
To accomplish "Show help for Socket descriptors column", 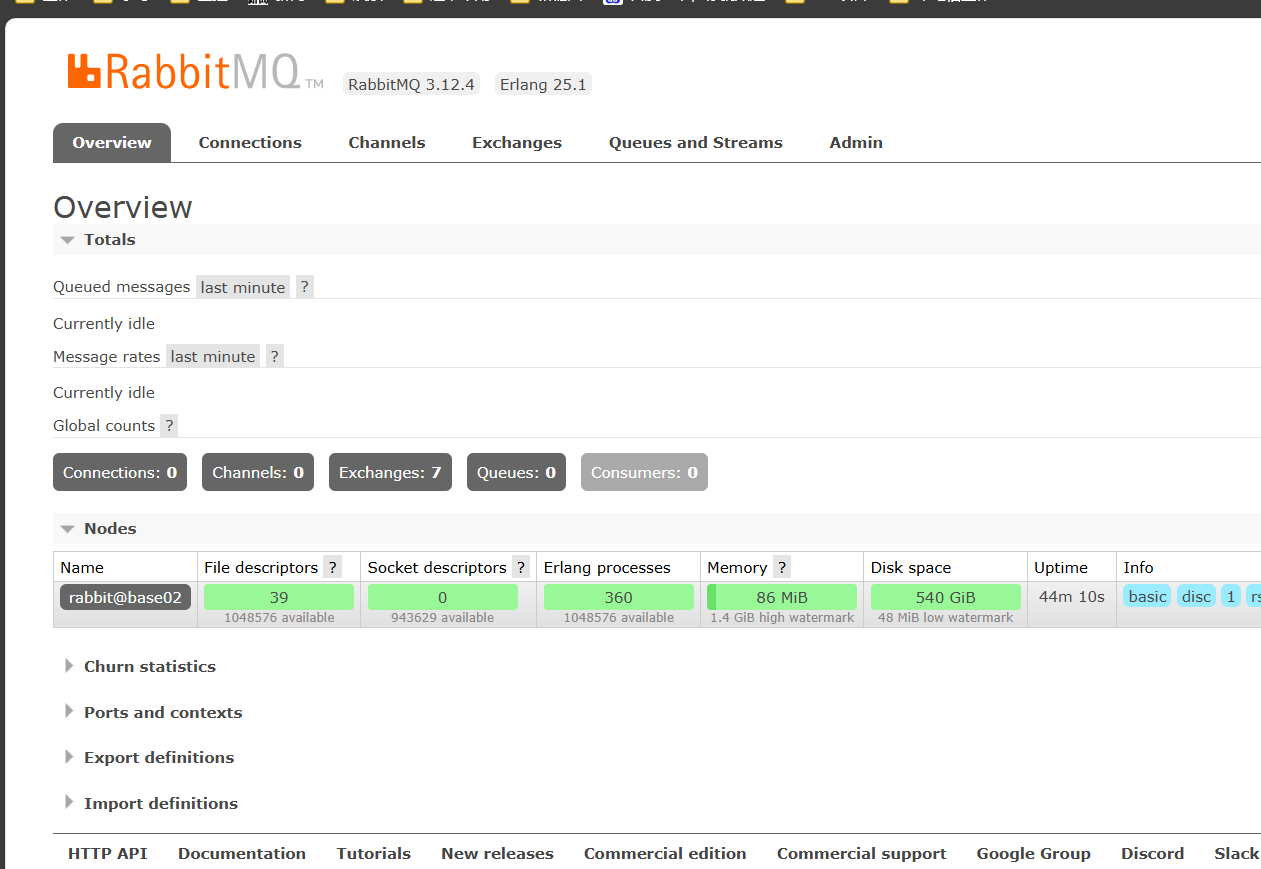I will [x=521, y=567].
